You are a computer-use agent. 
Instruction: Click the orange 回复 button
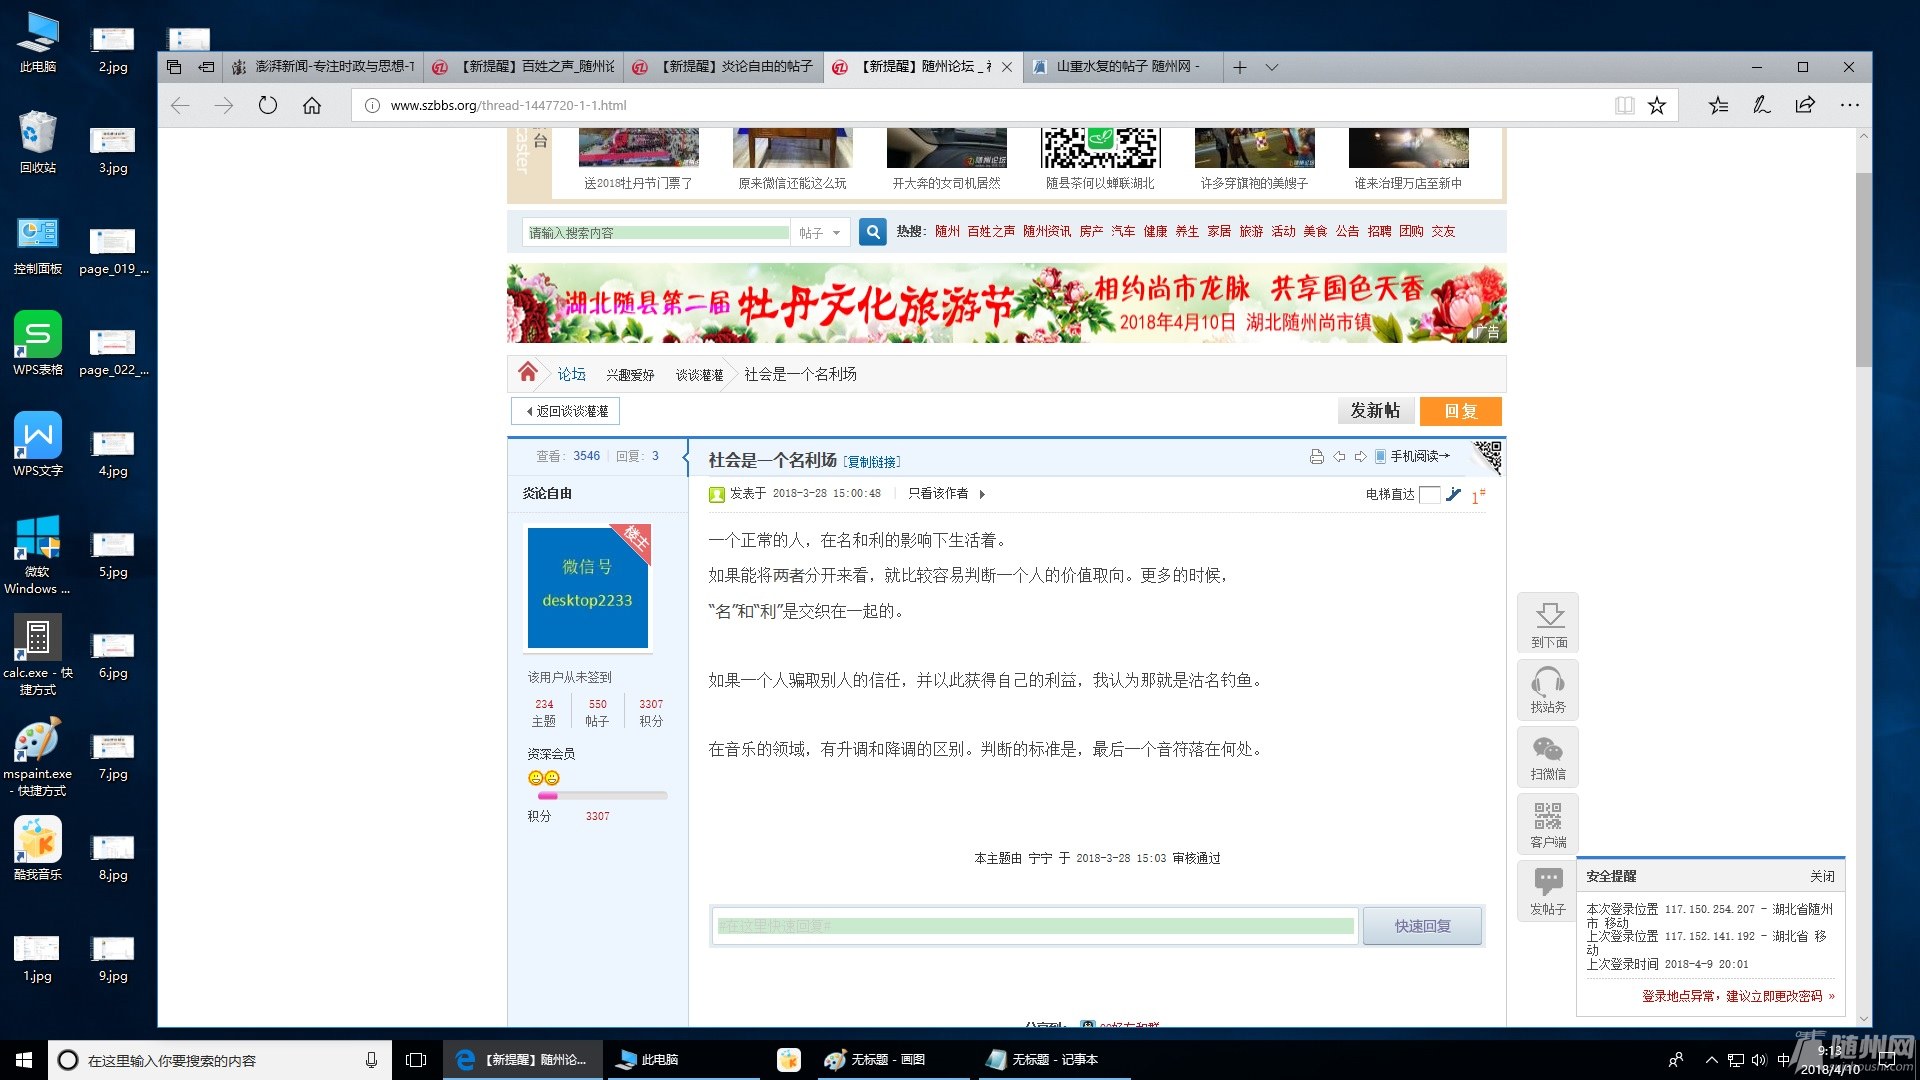(1460, 411)
